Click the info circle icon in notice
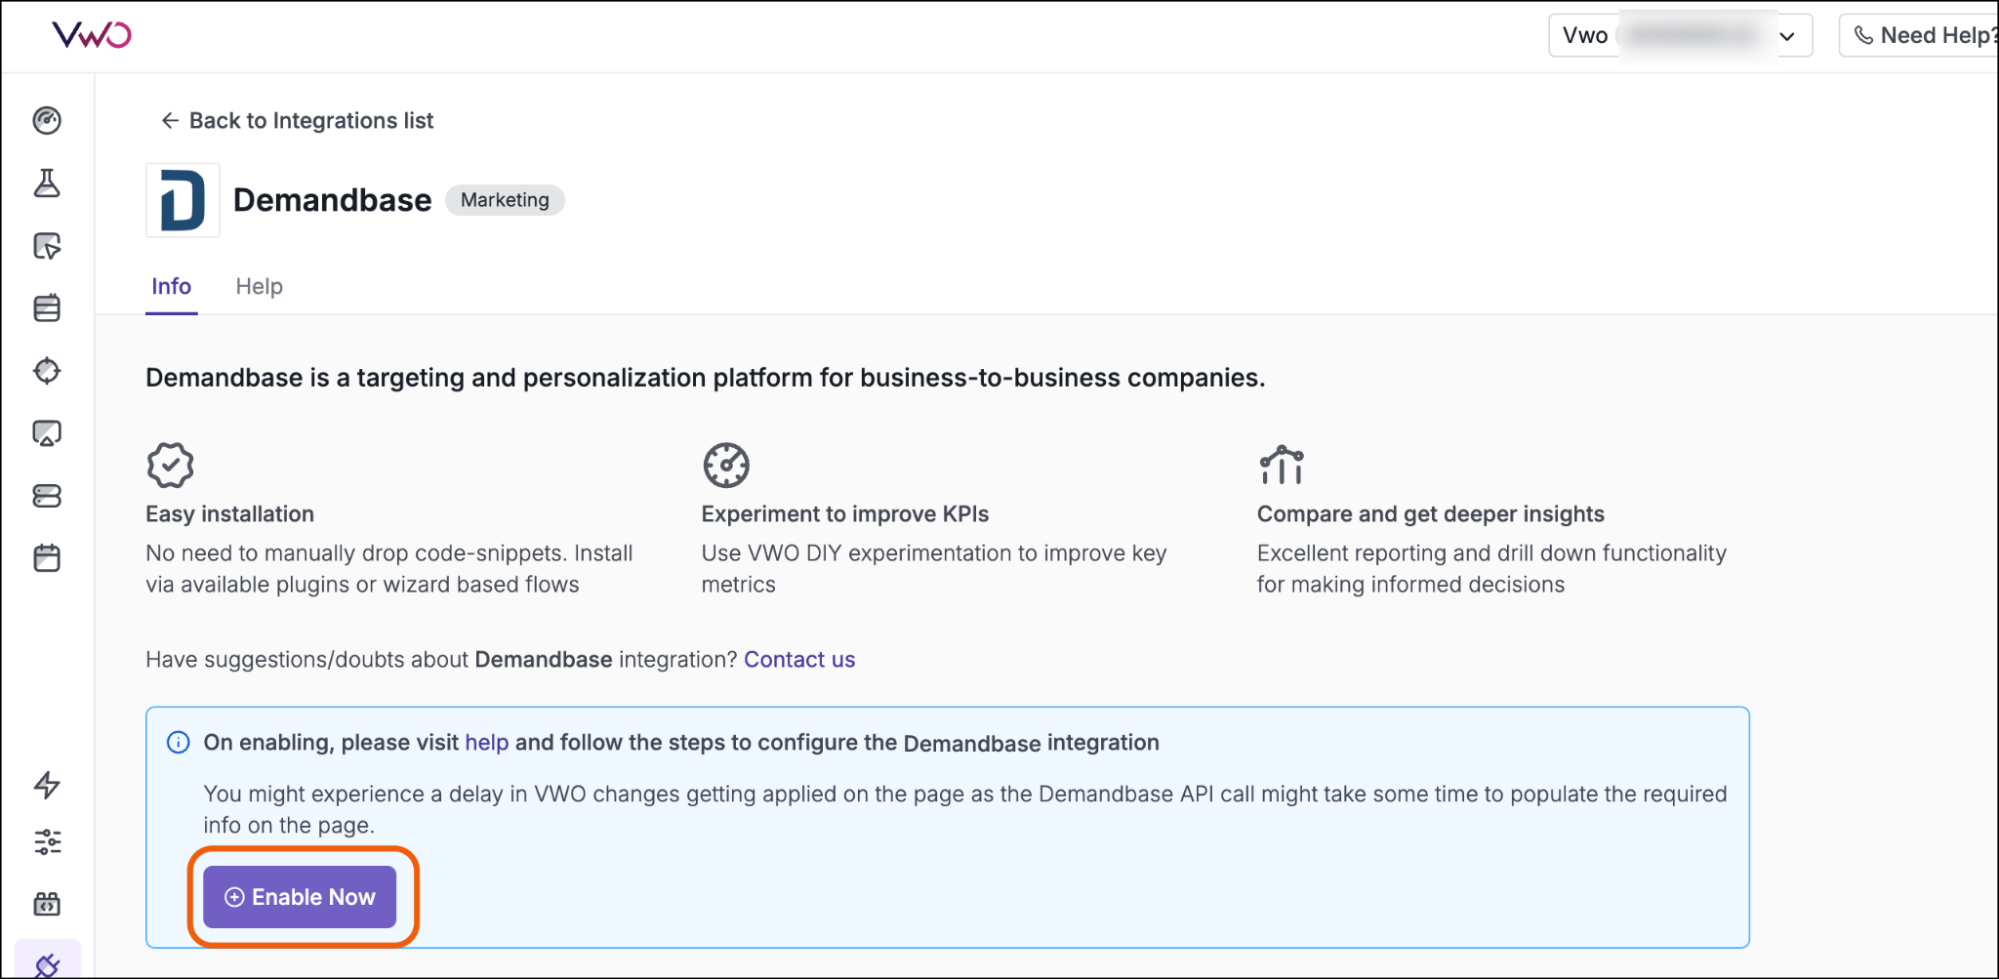The image size is (1999, 980). click(x=178, y=743)
